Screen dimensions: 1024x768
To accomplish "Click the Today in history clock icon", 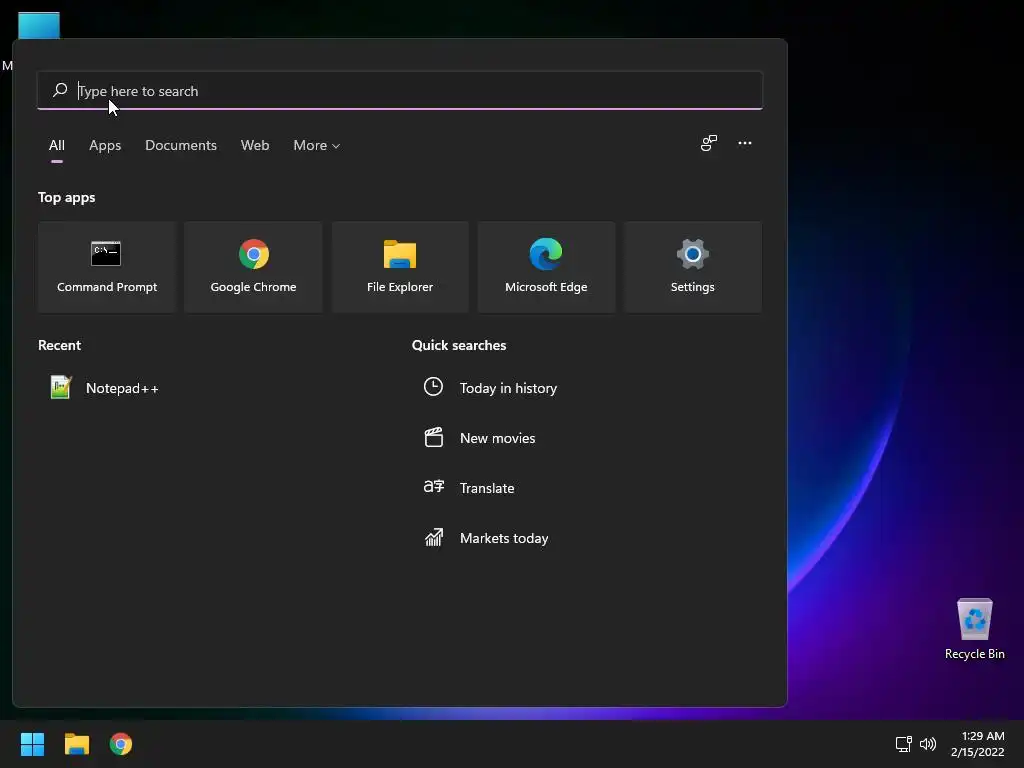I will (x=433, y=387).
